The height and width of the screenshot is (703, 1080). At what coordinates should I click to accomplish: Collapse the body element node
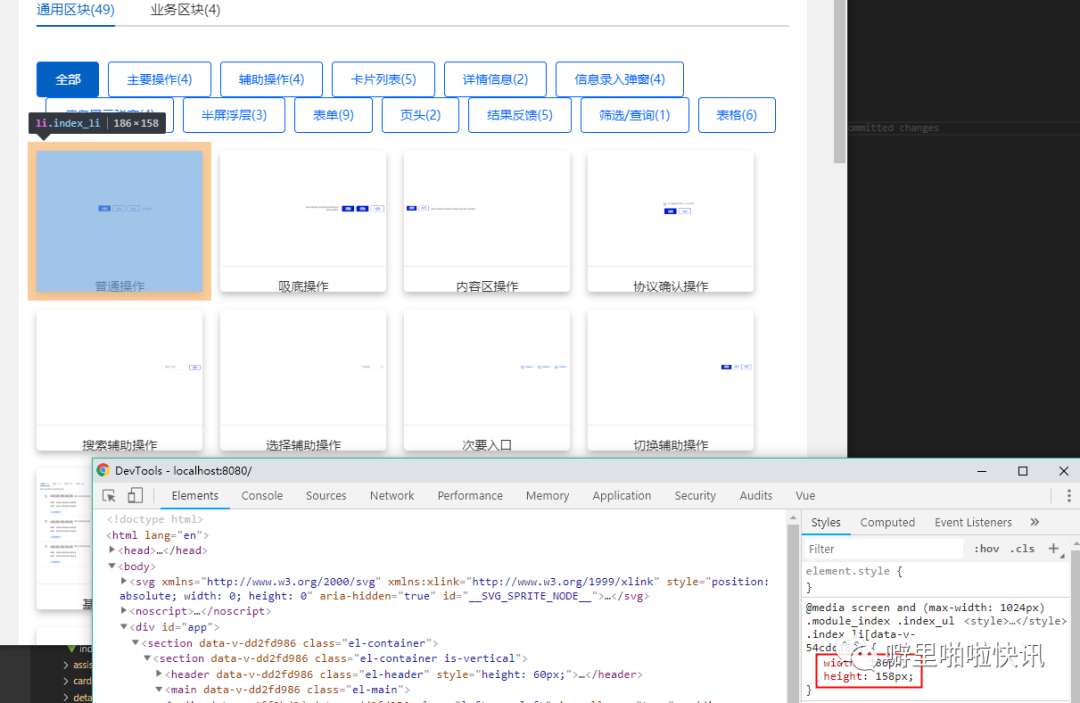click(x=112, y=566)
